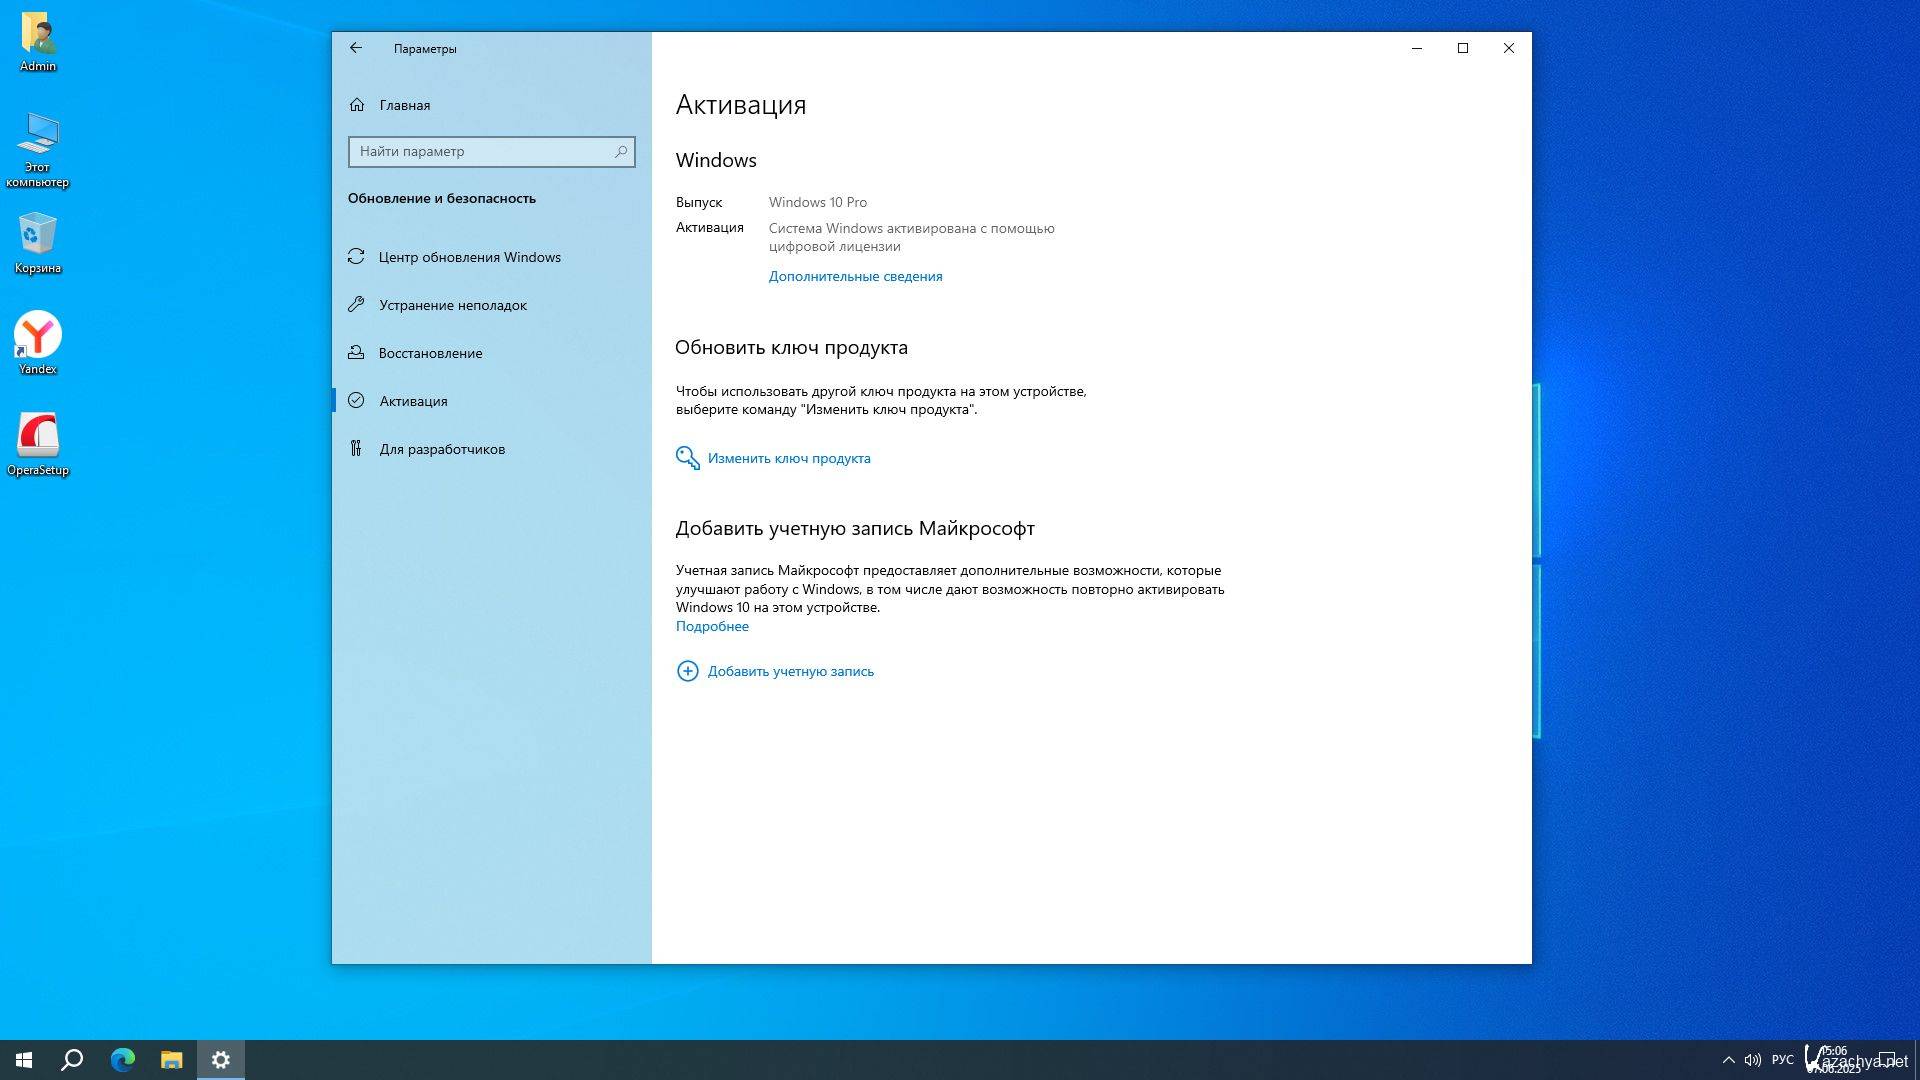
Task: Open the volume speaker control
Action: pos(1752,1059)
